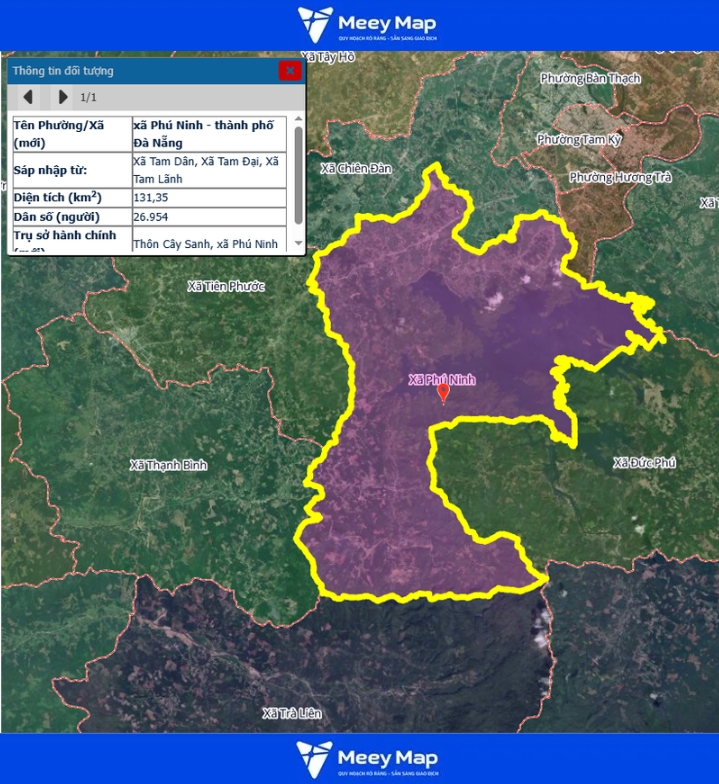Select the Xã Thạnh Bình map label

coord(168,465)
